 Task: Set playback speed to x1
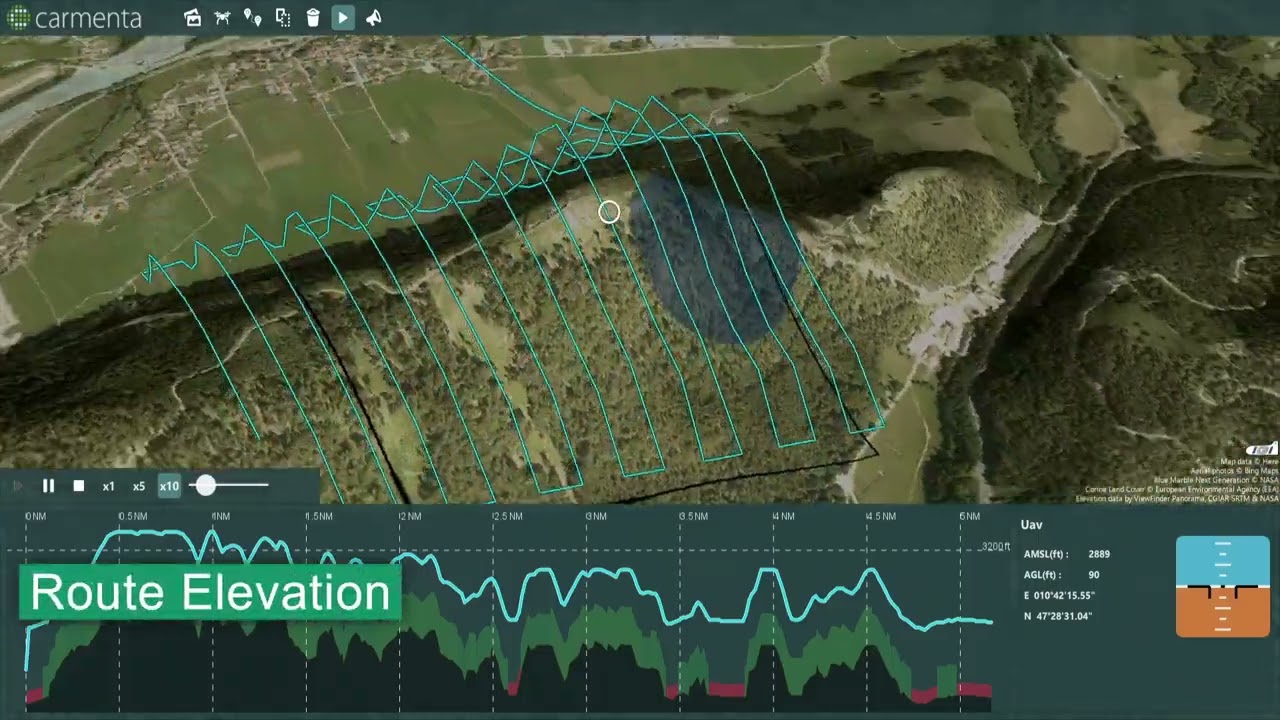click(x=108, y=486)
